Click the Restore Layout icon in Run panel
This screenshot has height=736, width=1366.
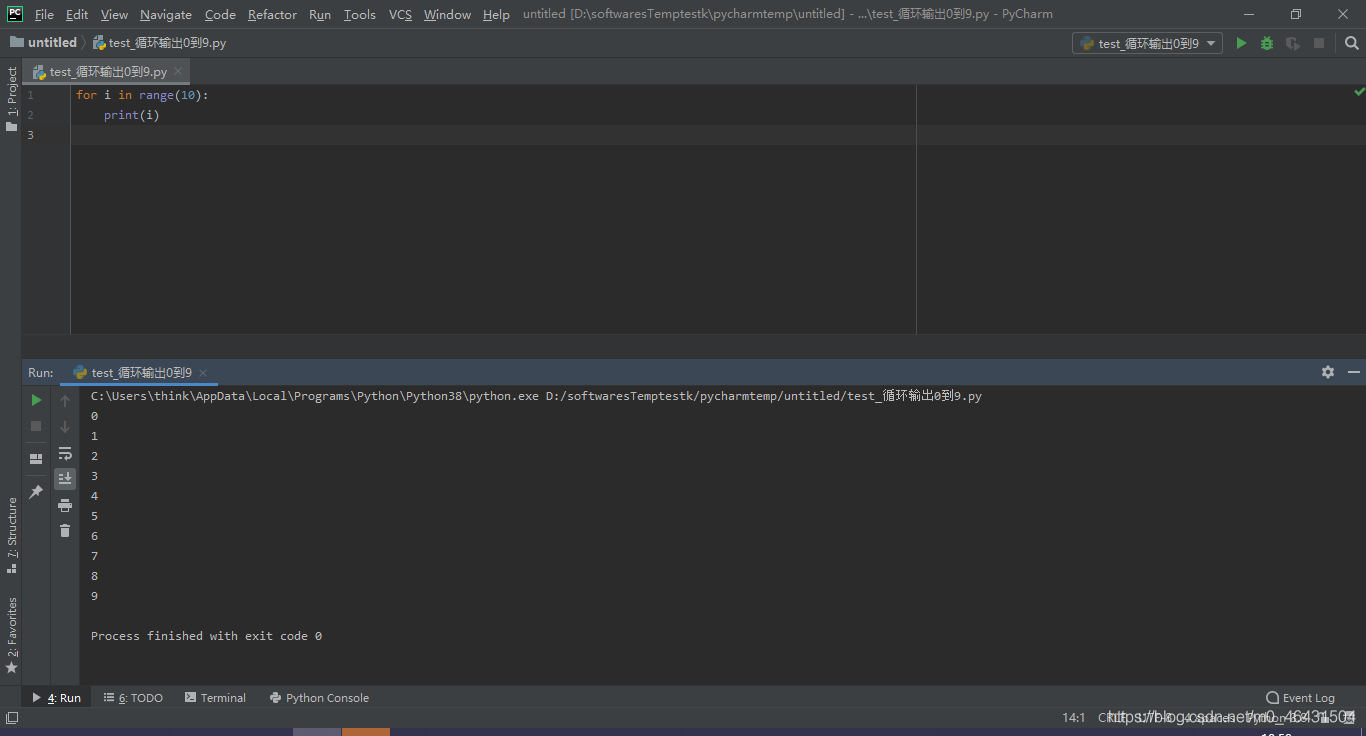click(x=36, y=459)
